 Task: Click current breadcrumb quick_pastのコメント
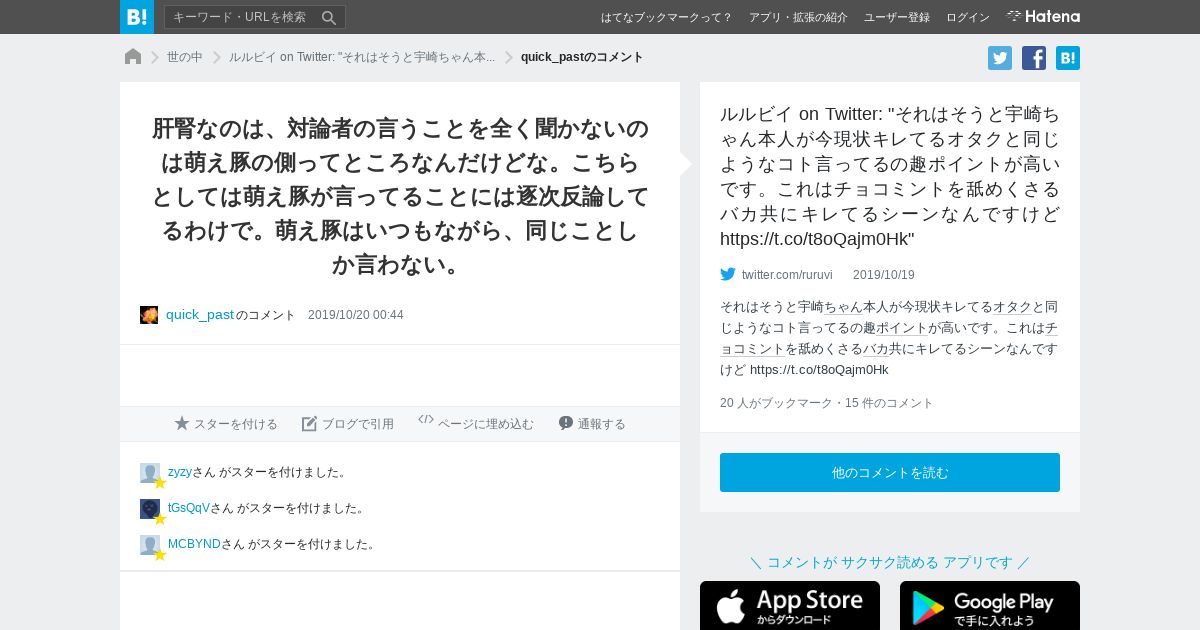[x=582, y=57]
